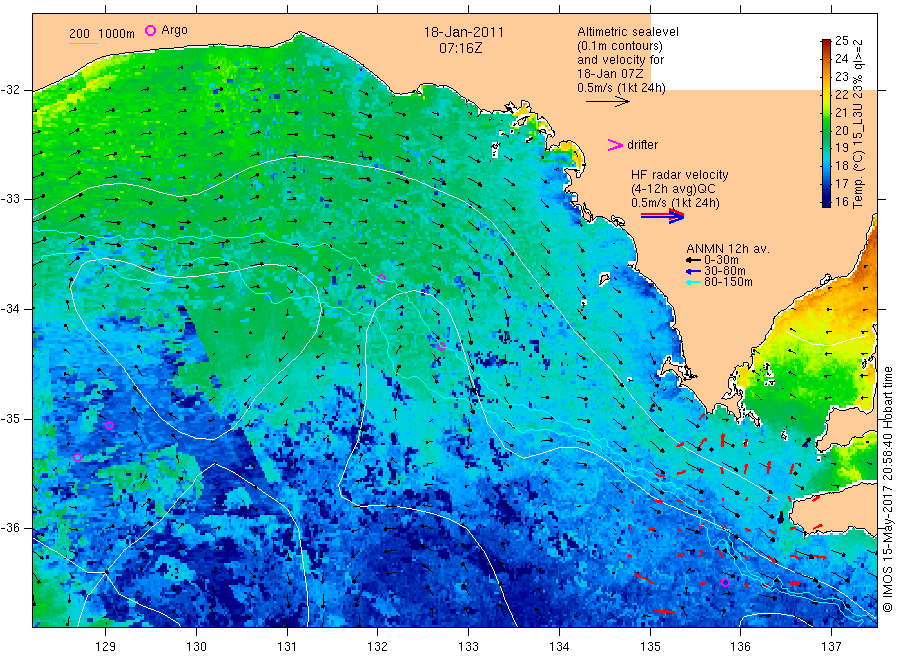This screenshot has height=660, width=900.
Task: Click the 'Altimetric sealevel' heading text
Action: pyautogui.click(x=627, y=32)
